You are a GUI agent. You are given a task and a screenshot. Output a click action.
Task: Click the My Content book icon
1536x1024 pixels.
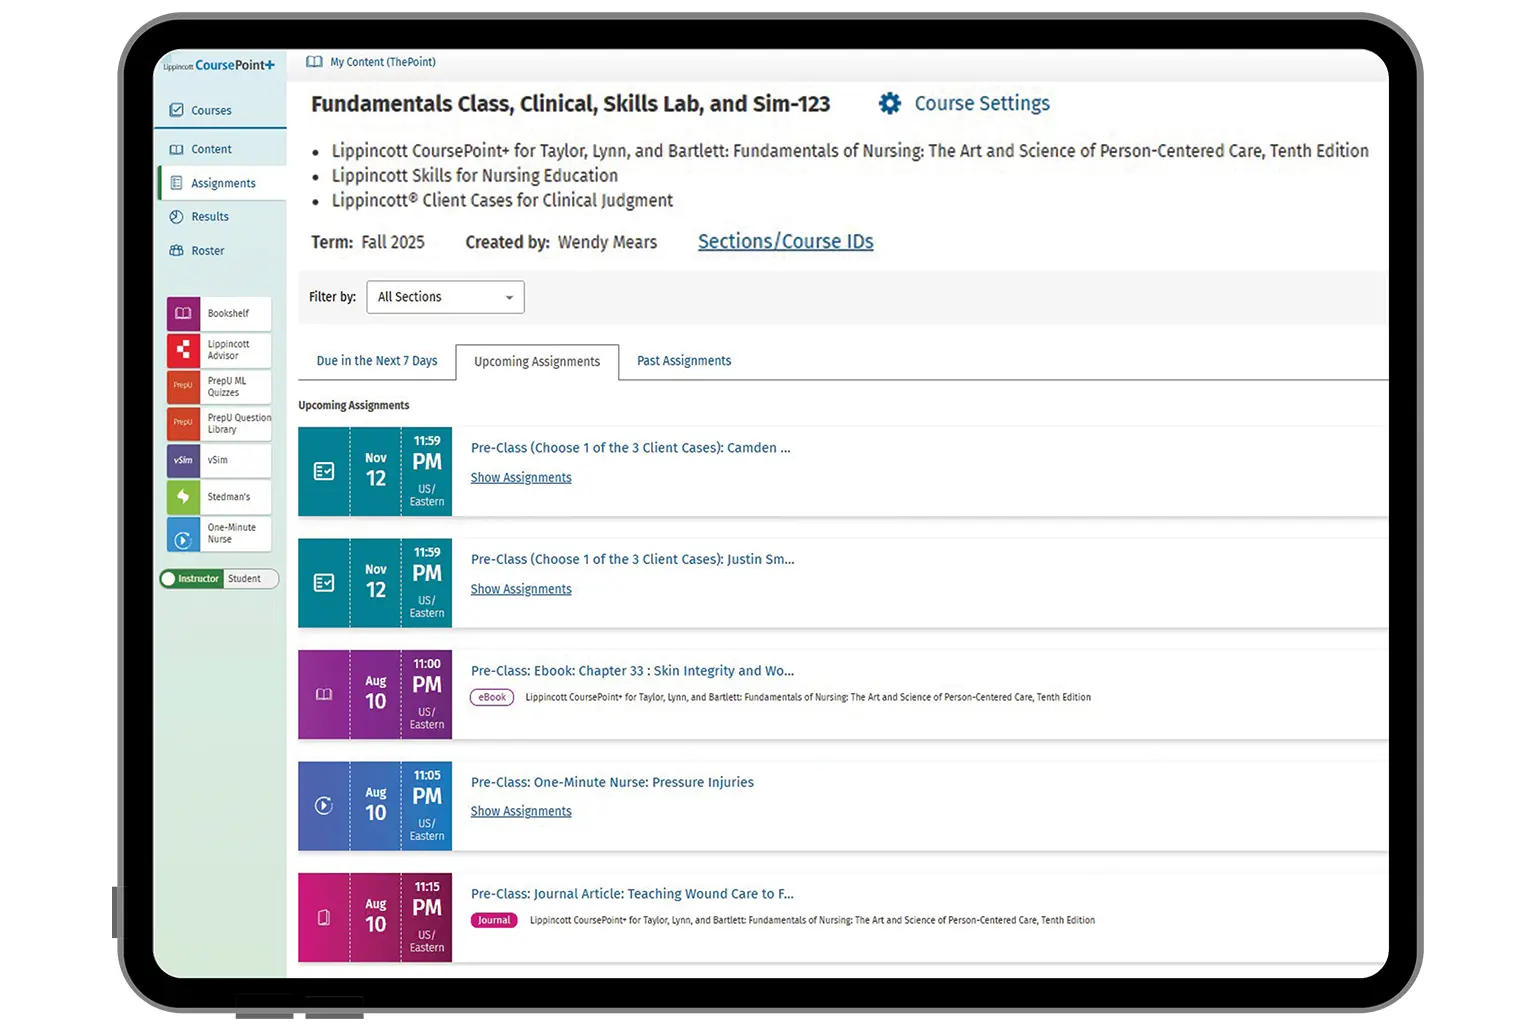[314, 62]
